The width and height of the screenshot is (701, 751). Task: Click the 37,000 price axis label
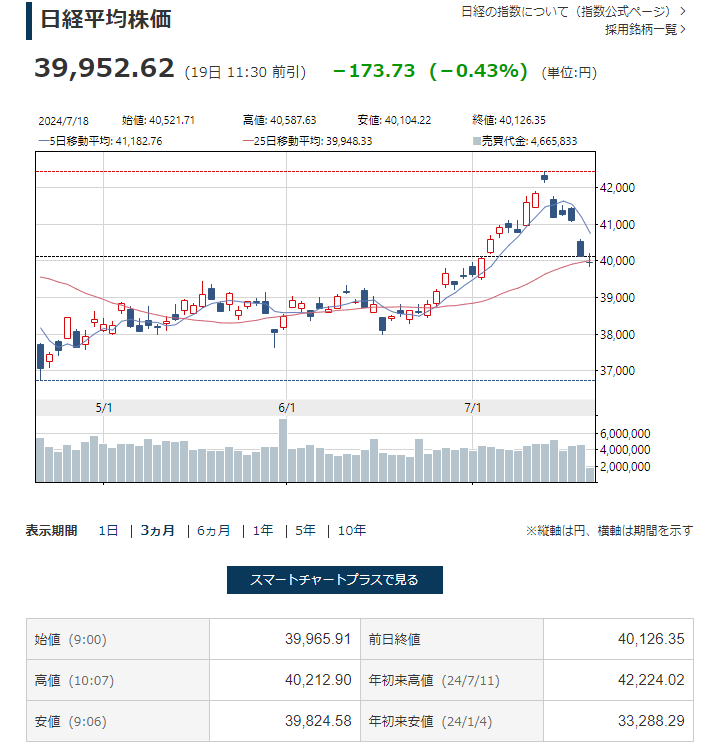pyautogui.click(x=618, y=371)
